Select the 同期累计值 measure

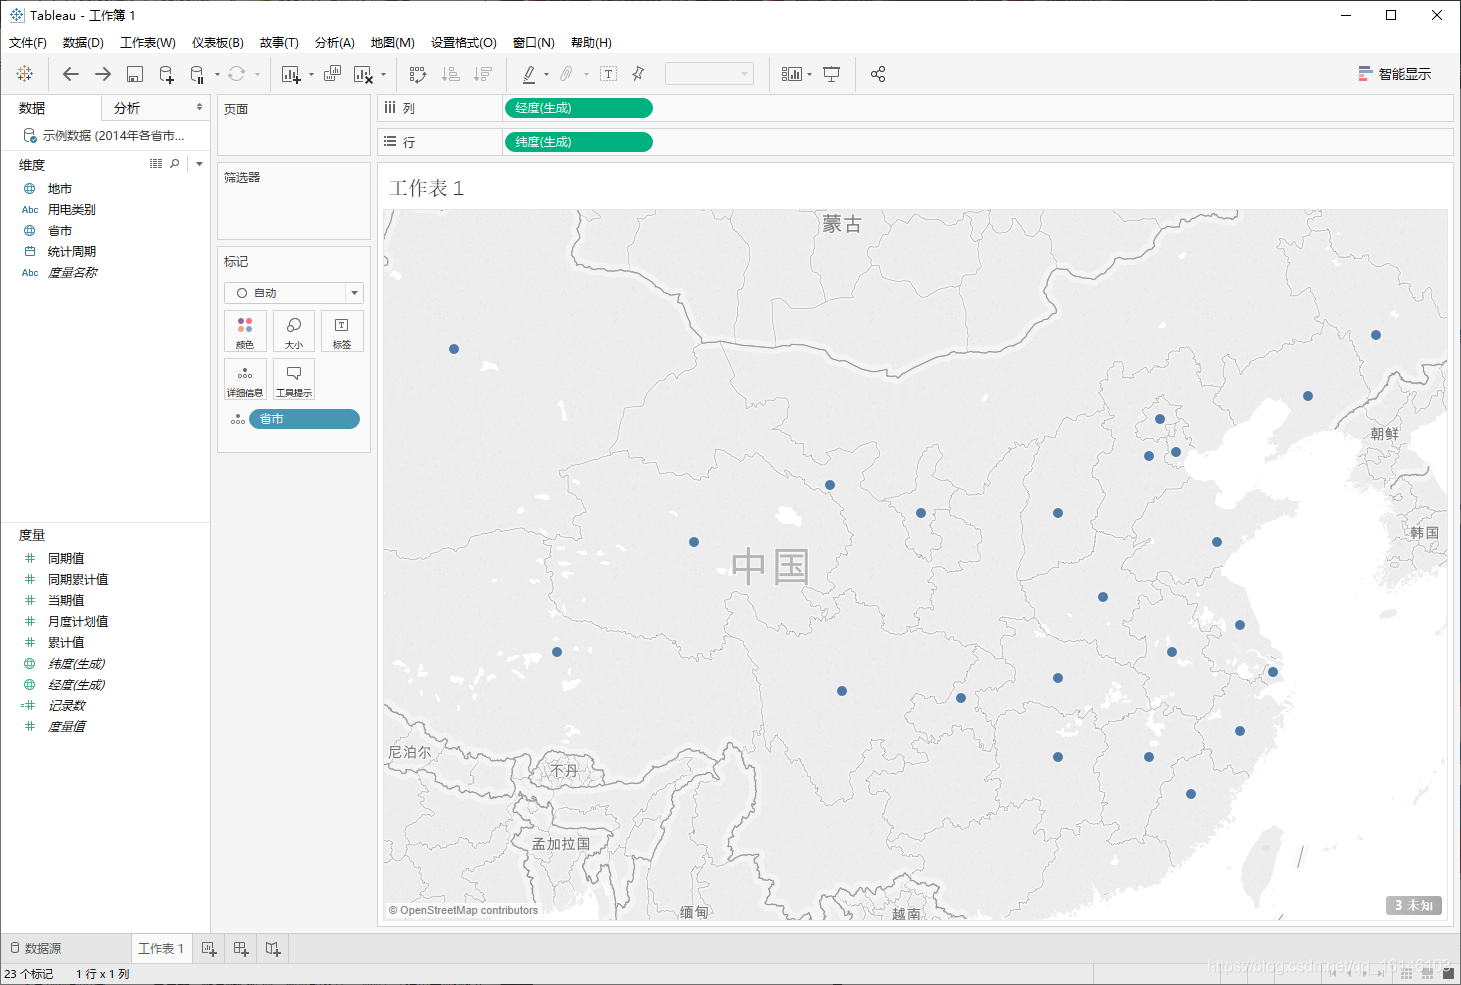(78, 580)
